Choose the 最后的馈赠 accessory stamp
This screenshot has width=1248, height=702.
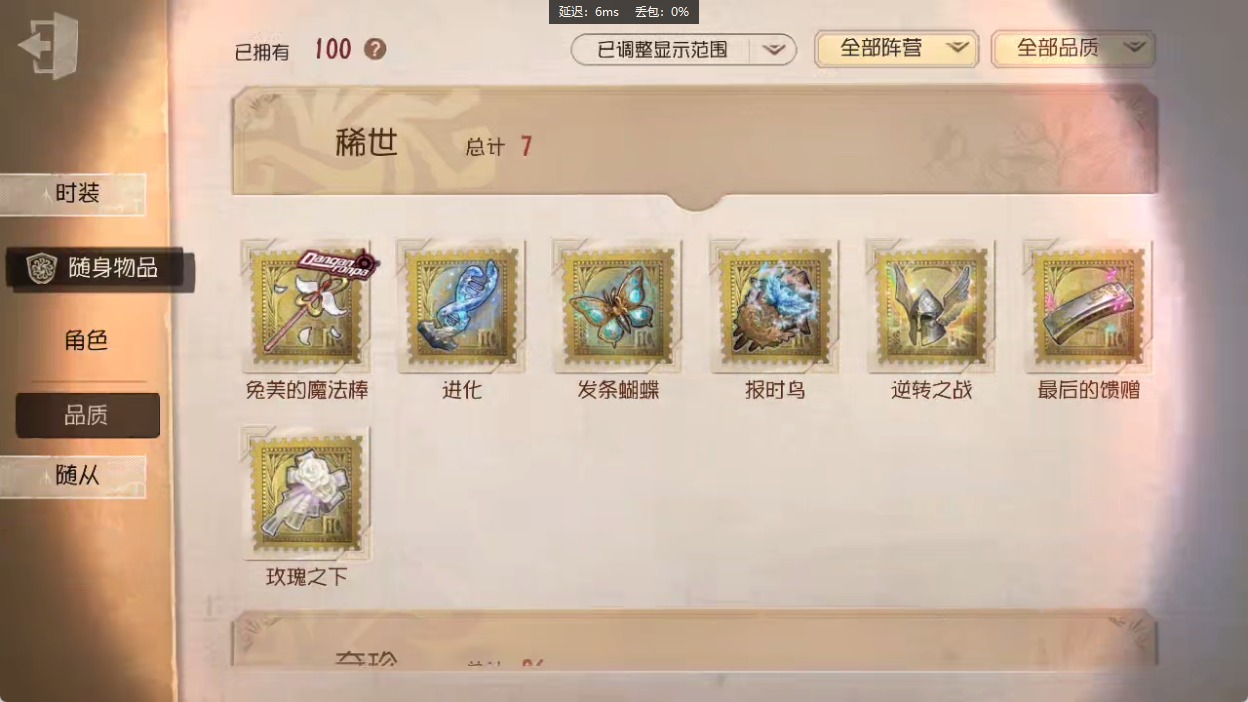click(1089, 306)
